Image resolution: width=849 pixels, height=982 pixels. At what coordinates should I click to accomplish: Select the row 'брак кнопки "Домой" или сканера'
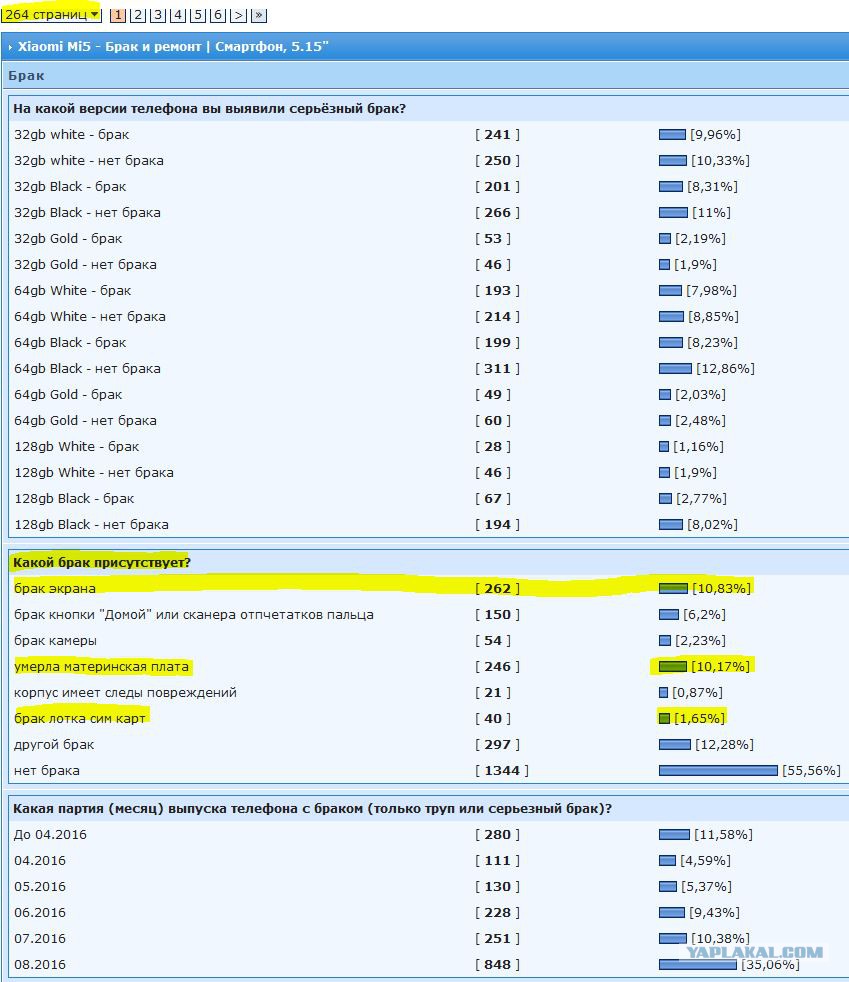pyautogui.click(x=428, y=614)
